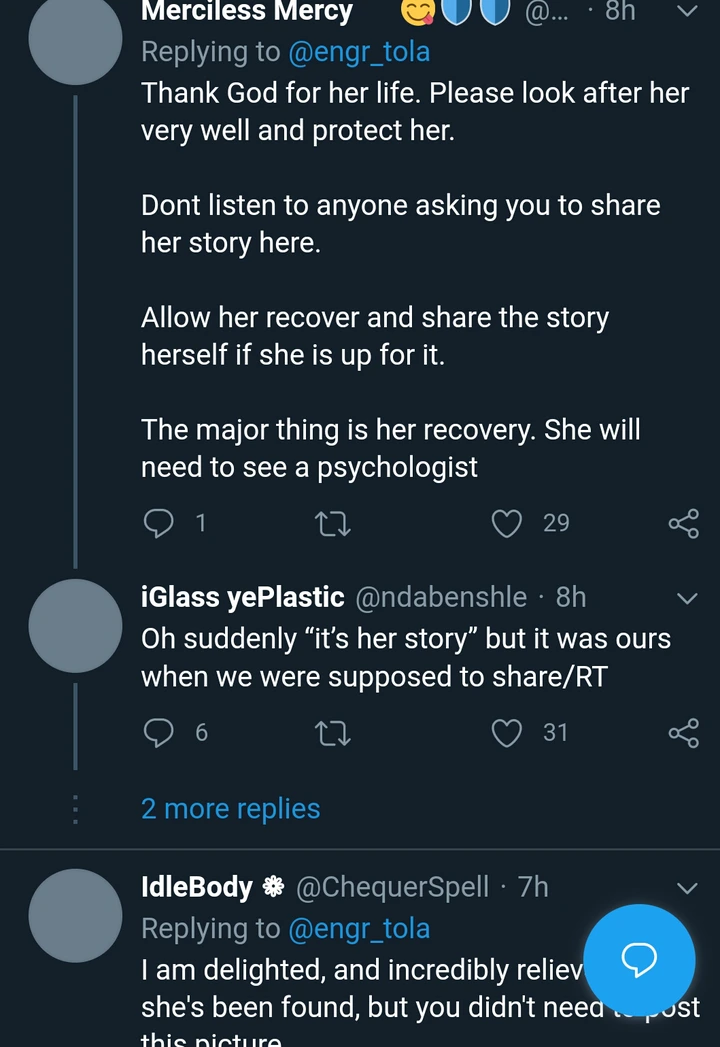Open IdleBody's profile name
Screen dimensions: 720x1047
(x=197, y=887)
